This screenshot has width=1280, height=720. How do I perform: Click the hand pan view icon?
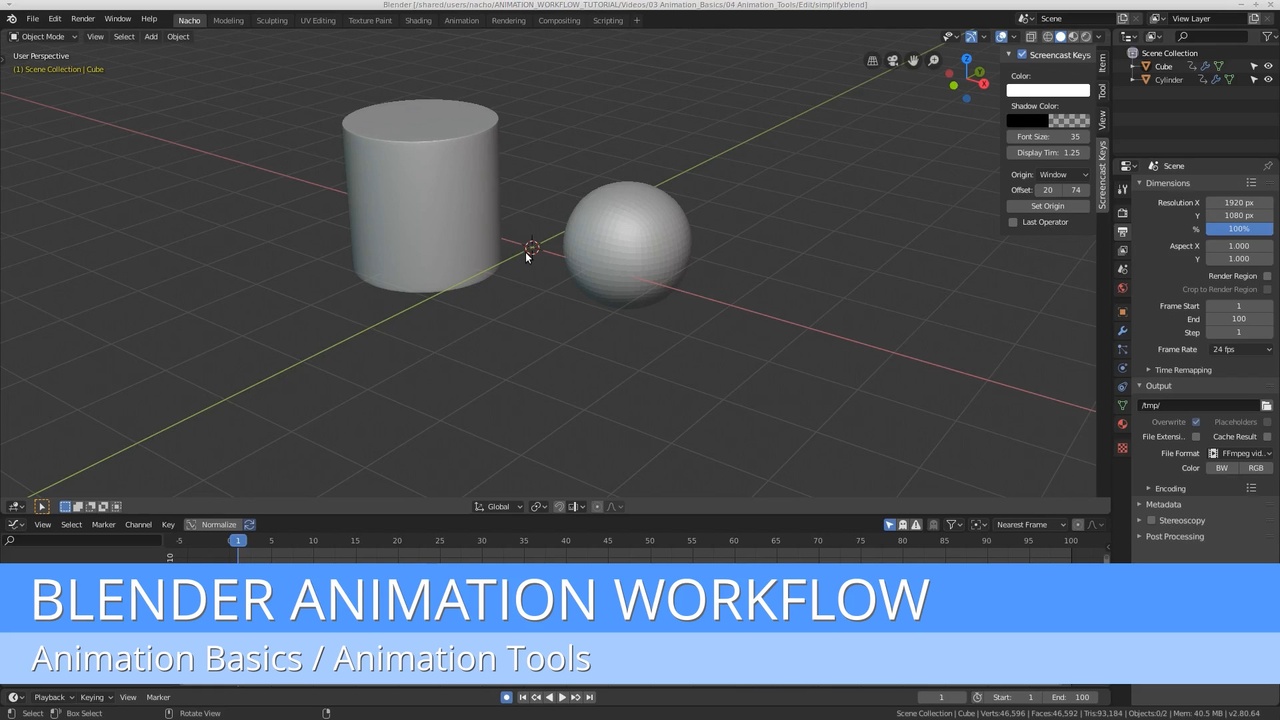click(x=913, y=60)
